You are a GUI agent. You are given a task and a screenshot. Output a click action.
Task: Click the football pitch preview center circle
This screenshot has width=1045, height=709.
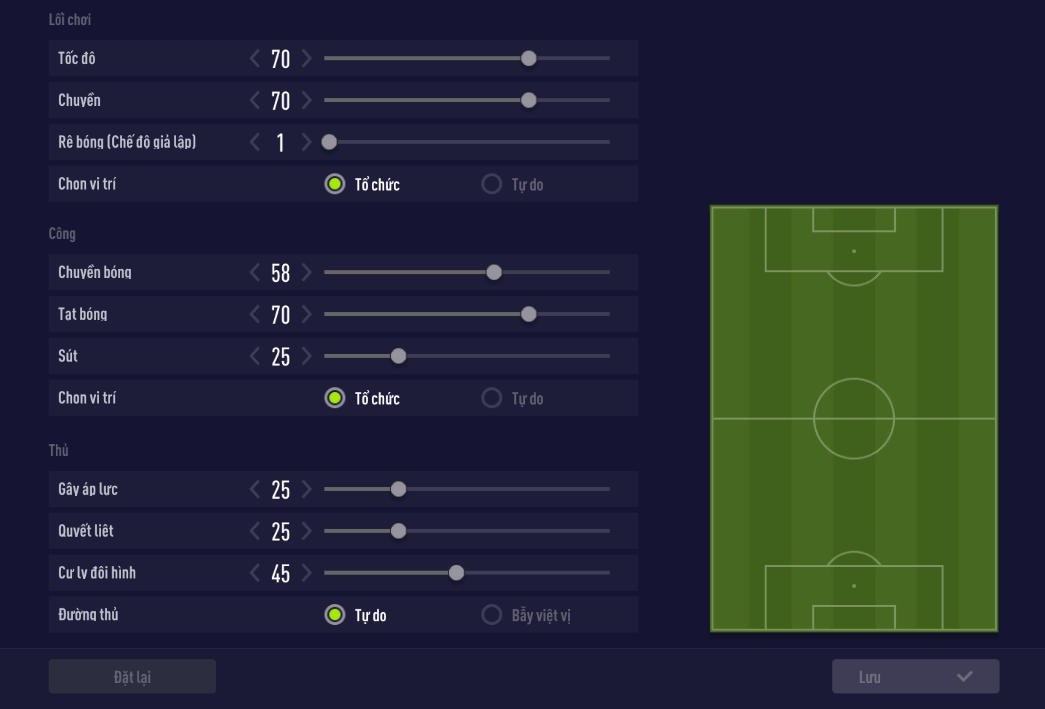853,418
